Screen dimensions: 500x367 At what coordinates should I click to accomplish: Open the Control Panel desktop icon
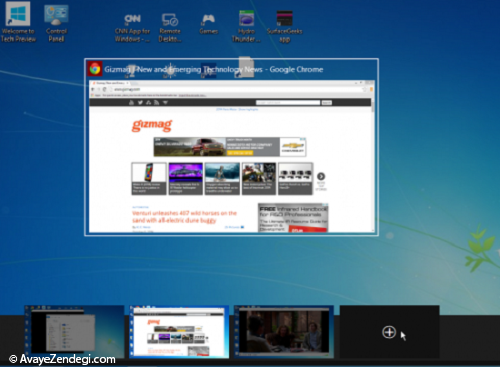click(x=56, y=23)
